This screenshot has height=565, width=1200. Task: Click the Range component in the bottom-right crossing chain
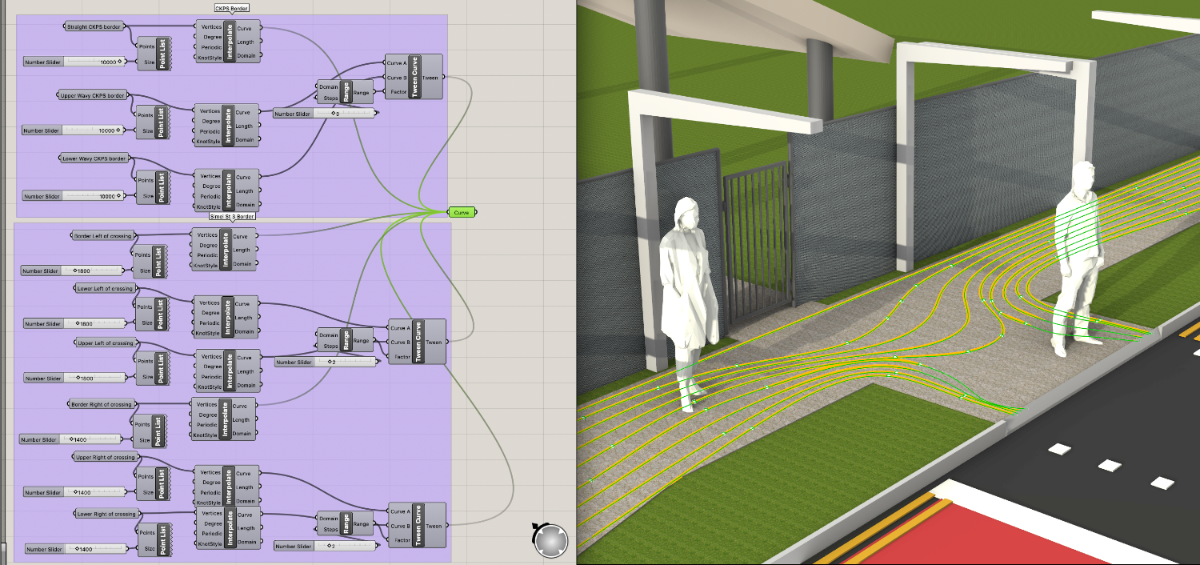[347, 525]
